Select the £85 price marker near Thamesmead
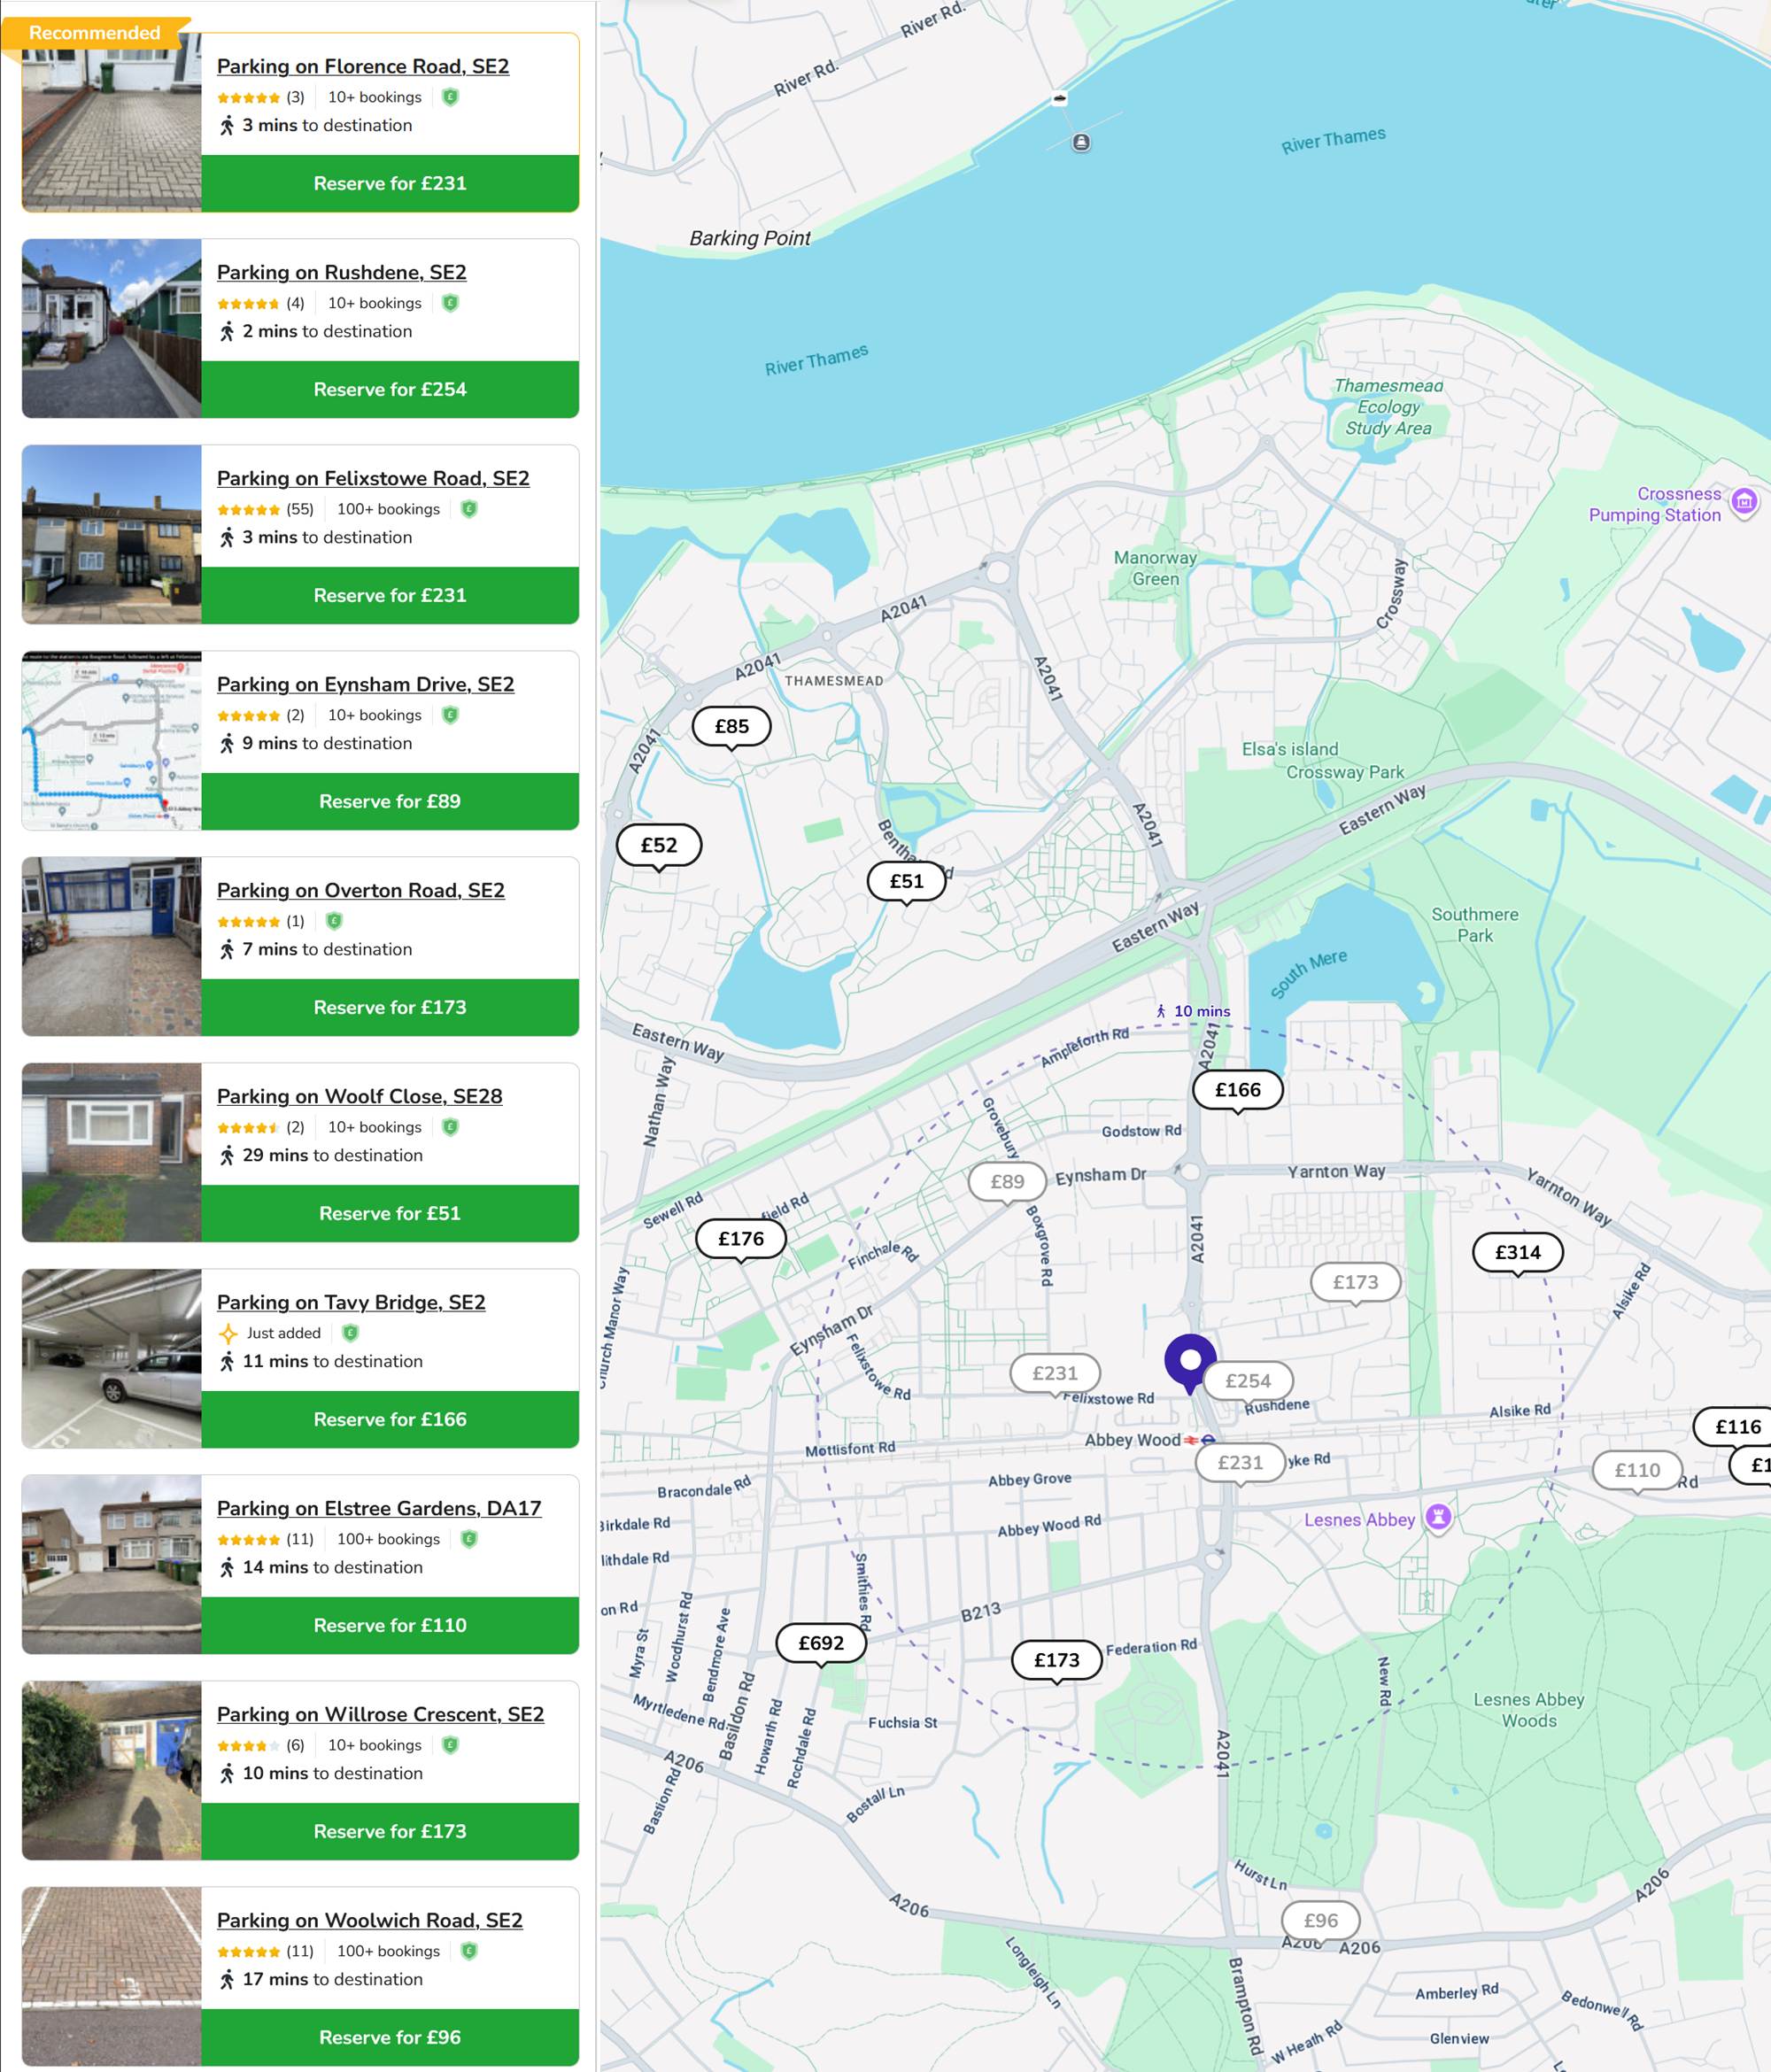The width and height of the screenshot is (1771, 2072). (x=731, y=726)
